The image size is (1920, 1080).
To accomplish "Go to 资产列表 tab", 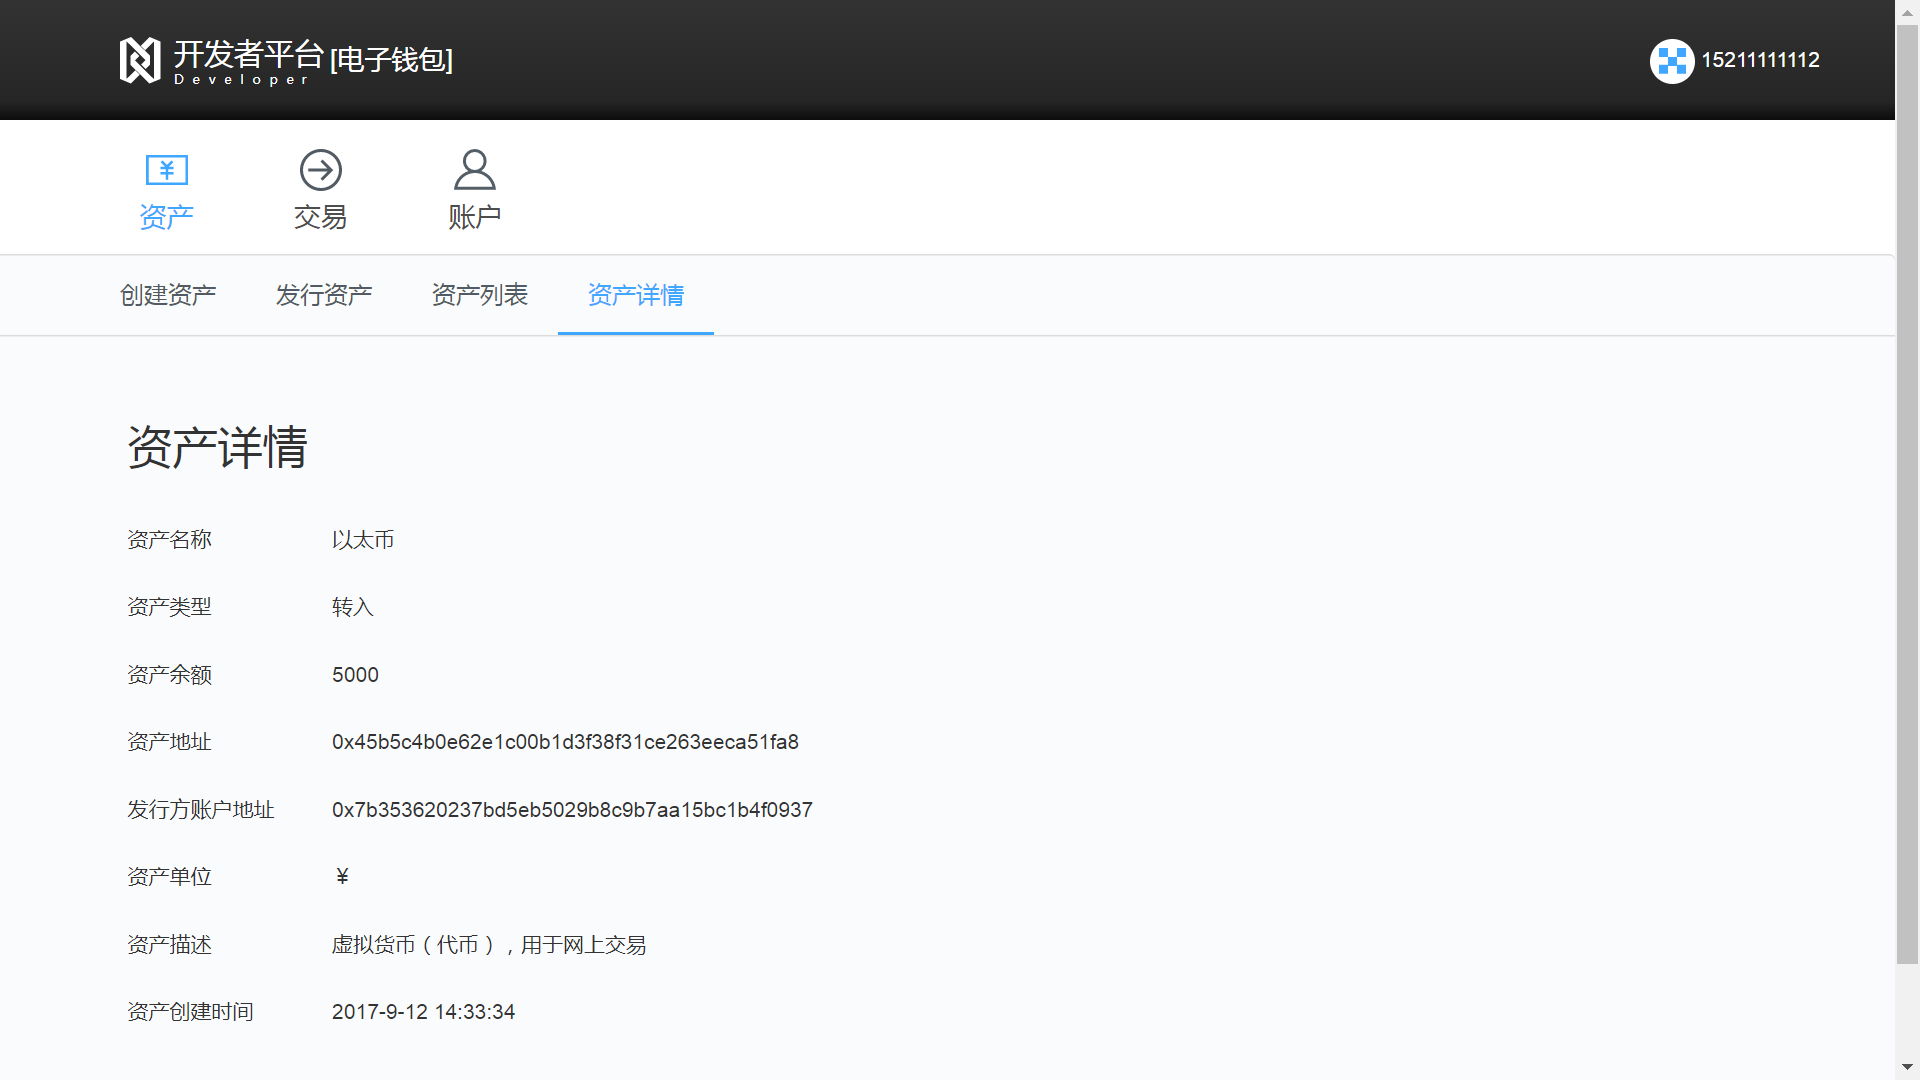I will point(480,295).
